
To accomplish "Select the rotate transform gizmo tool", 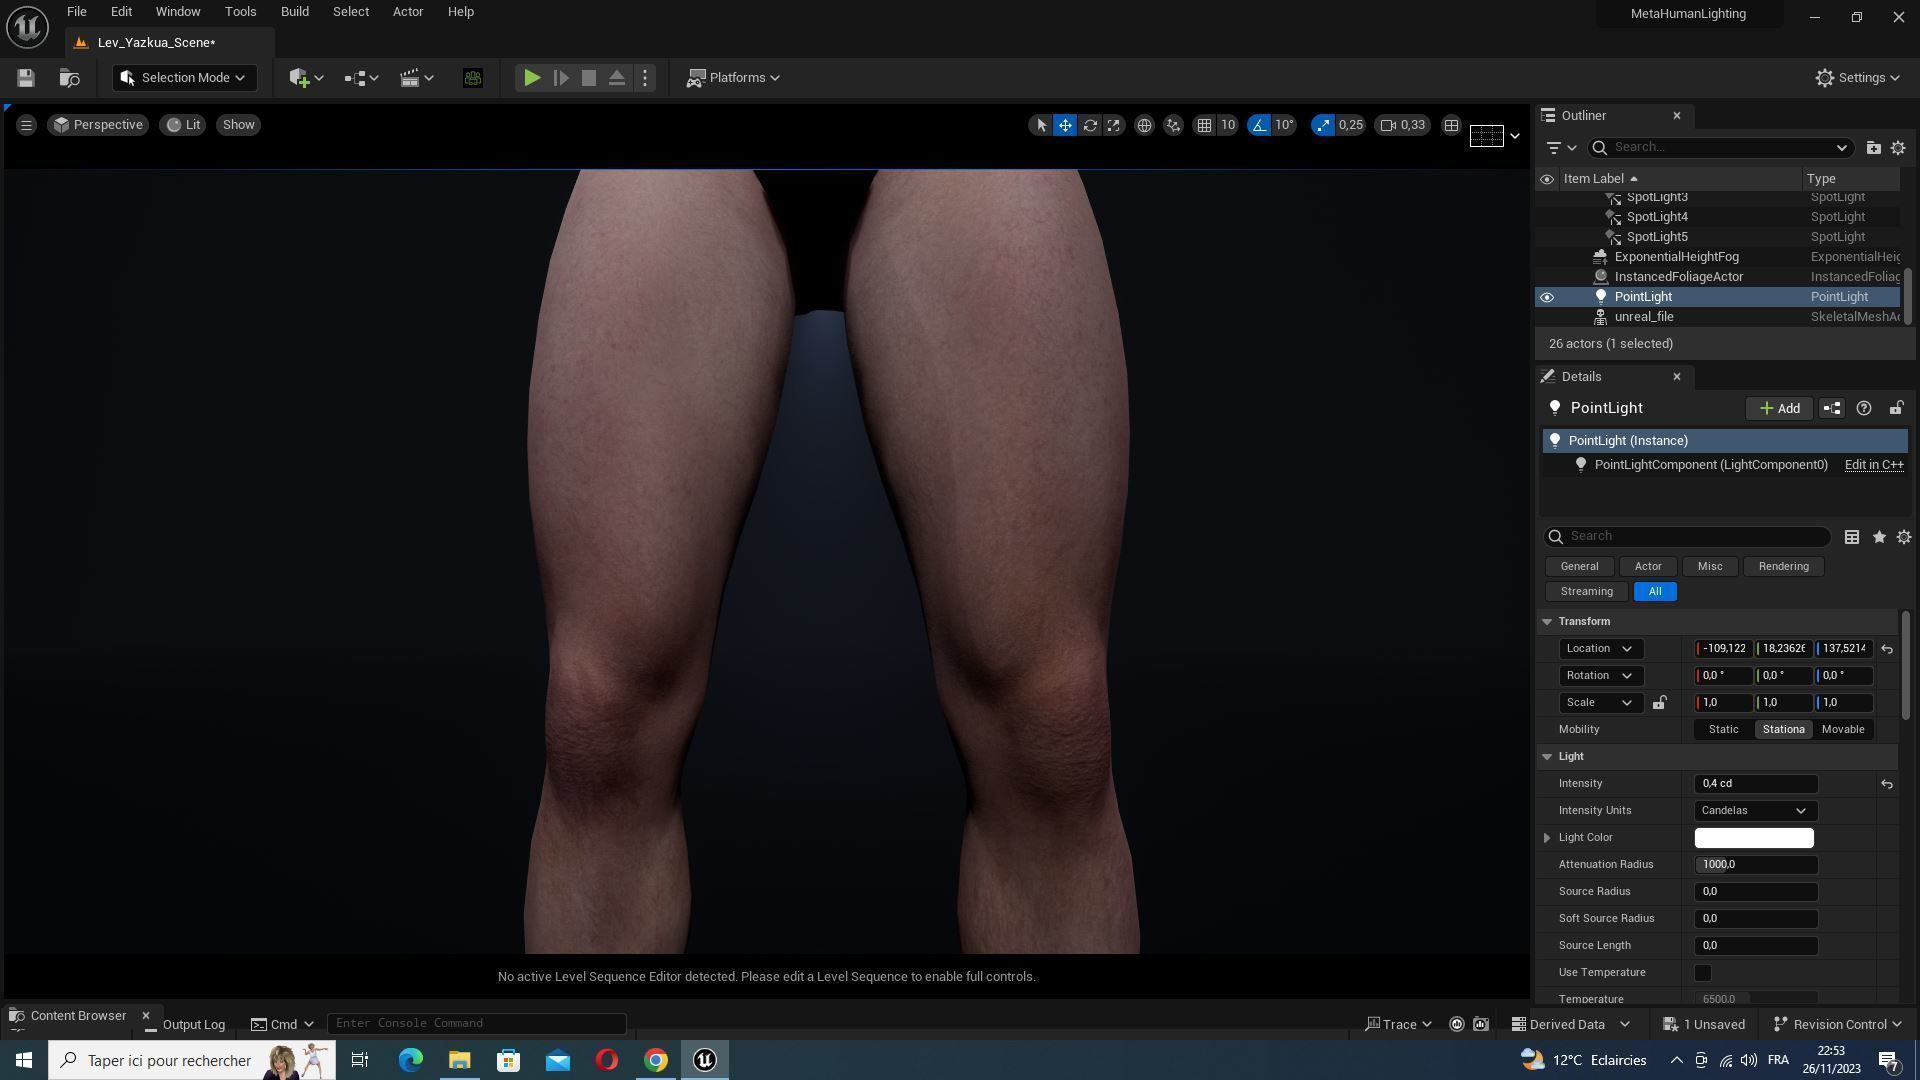I will pos(1090,125).
